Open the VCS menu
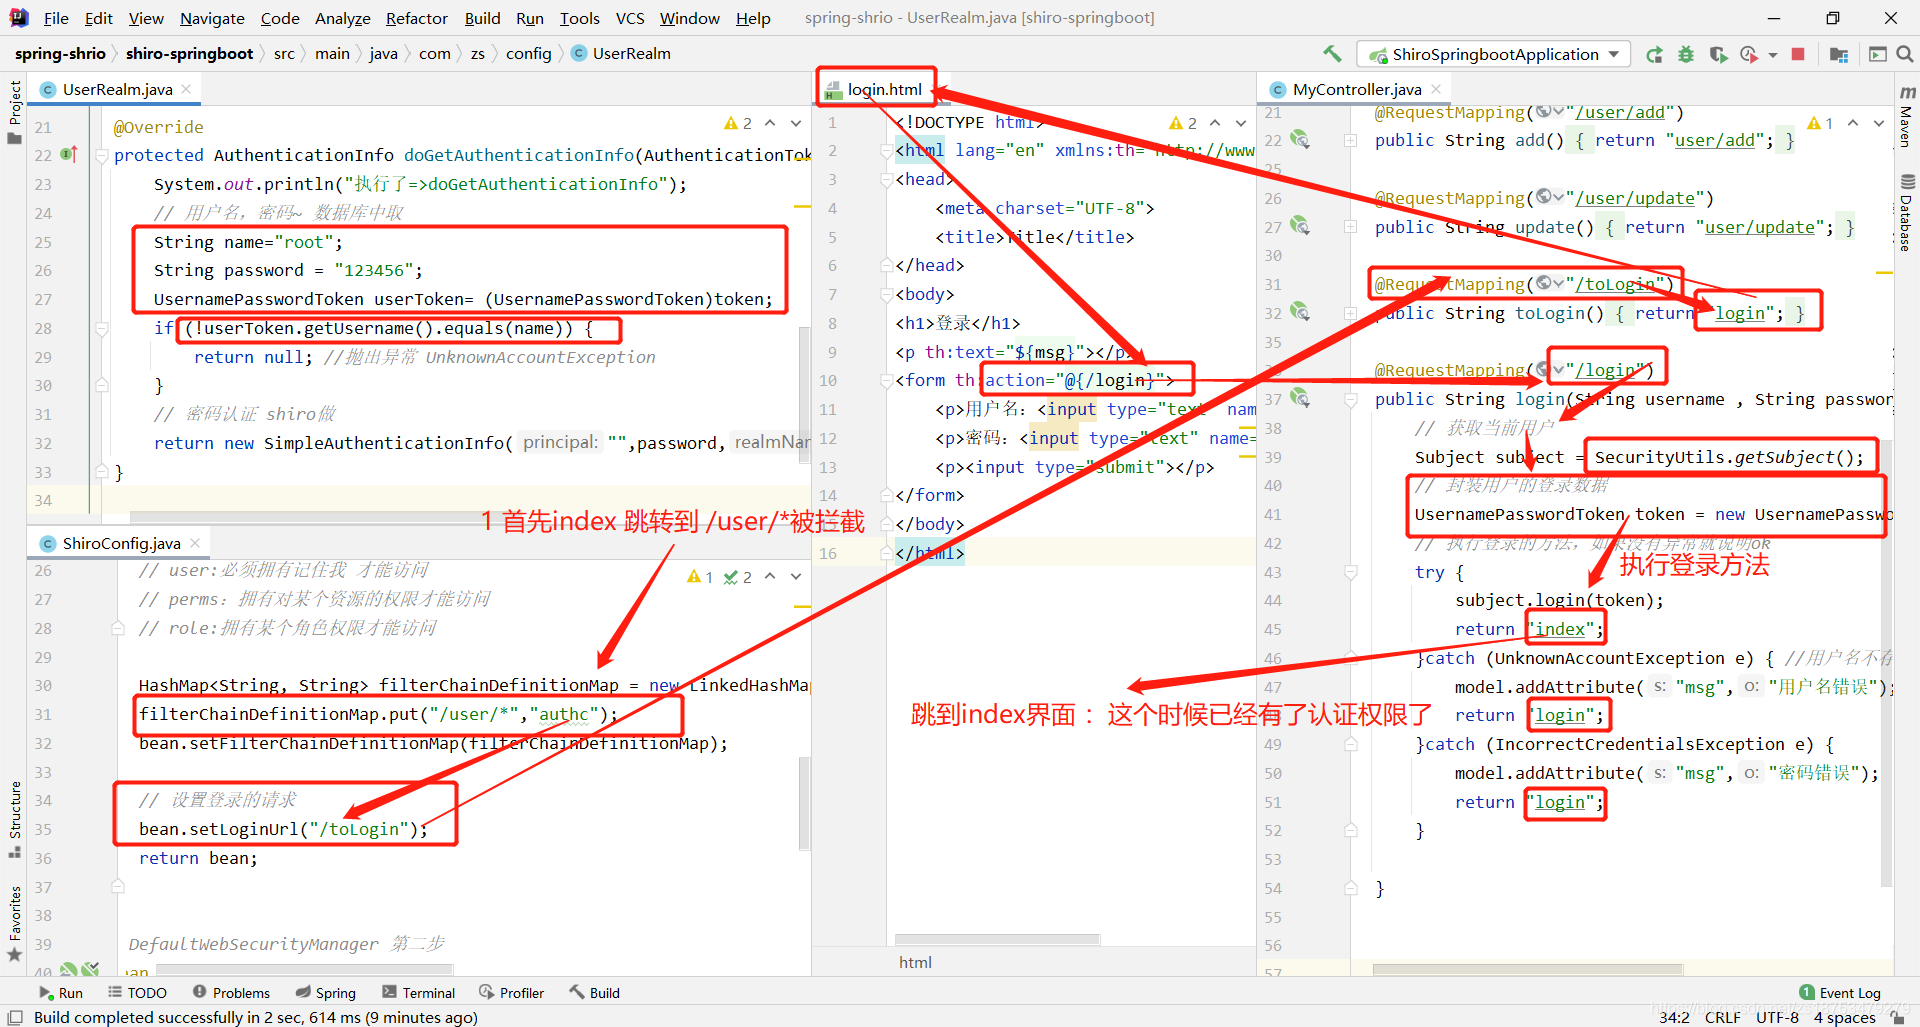 630,18
